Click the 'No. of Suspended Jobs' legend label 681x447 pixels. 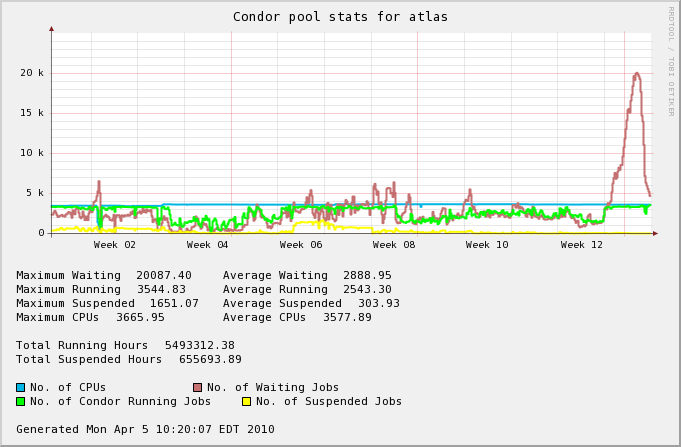(x=329, y=401)
